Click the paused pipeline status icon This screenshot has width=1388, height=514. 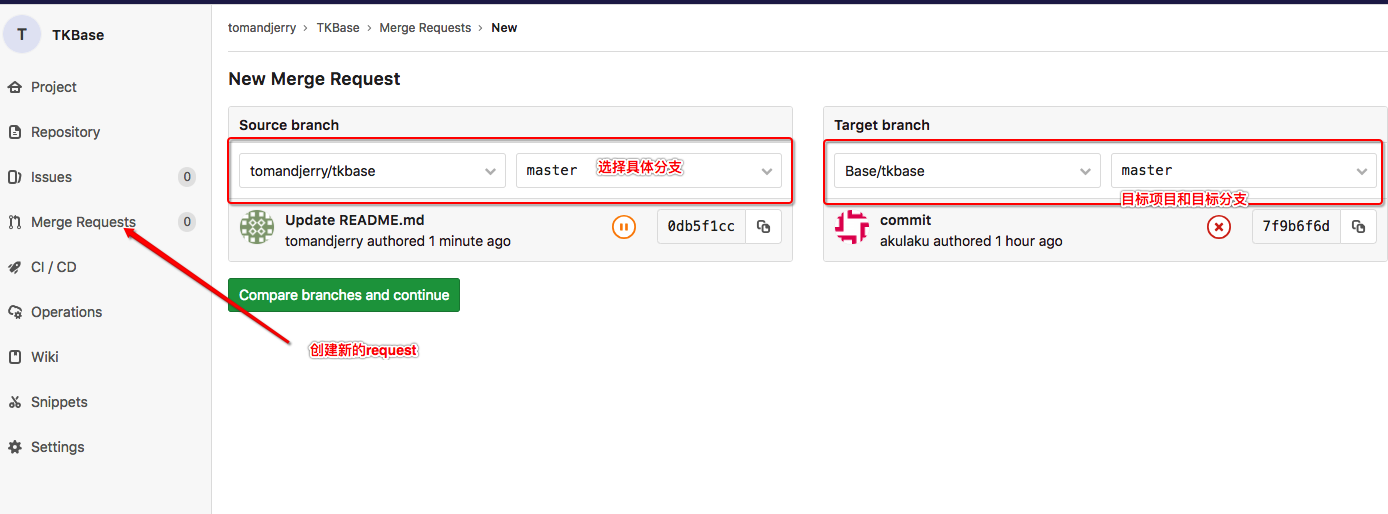coord(624,227)
